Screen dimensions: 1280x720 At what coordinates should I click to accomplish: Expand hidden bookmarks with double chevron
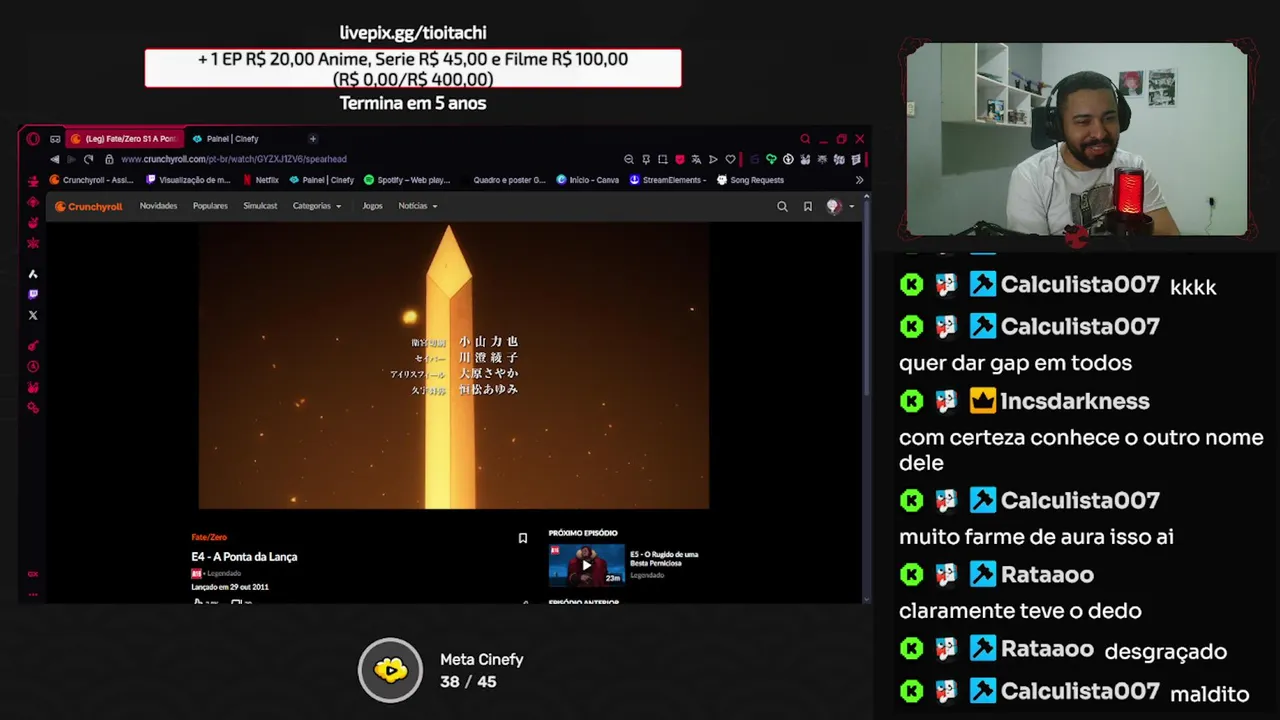[859, 180]
